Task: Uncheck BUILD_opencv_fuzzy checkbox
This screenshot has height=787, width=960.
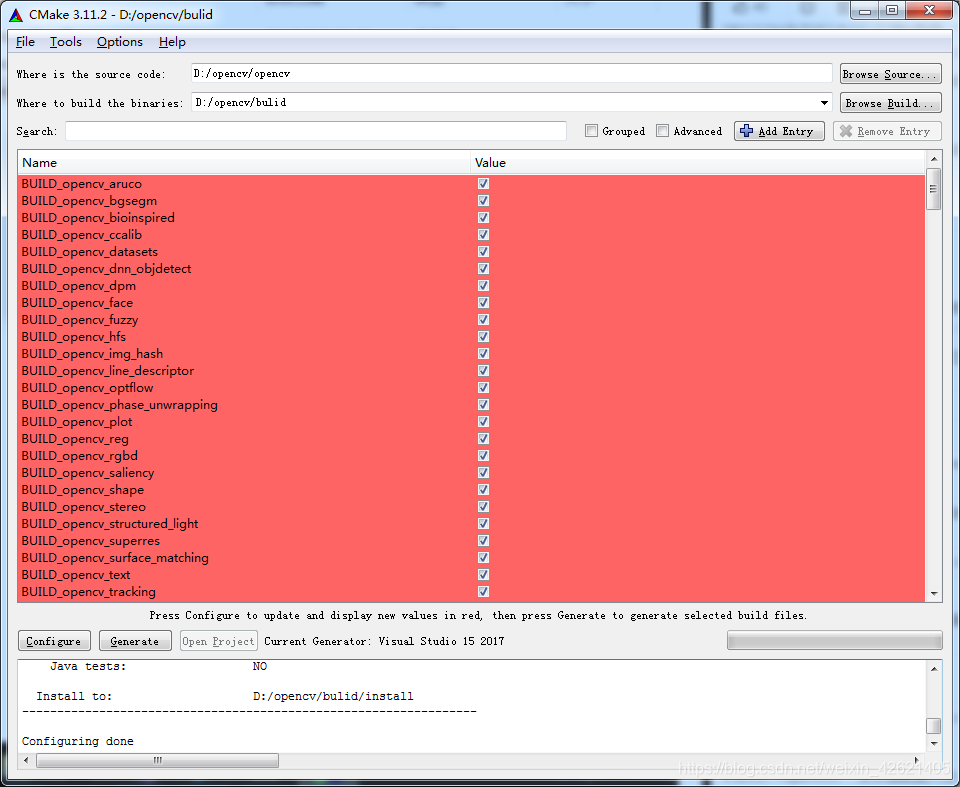Action: (483, 320)
